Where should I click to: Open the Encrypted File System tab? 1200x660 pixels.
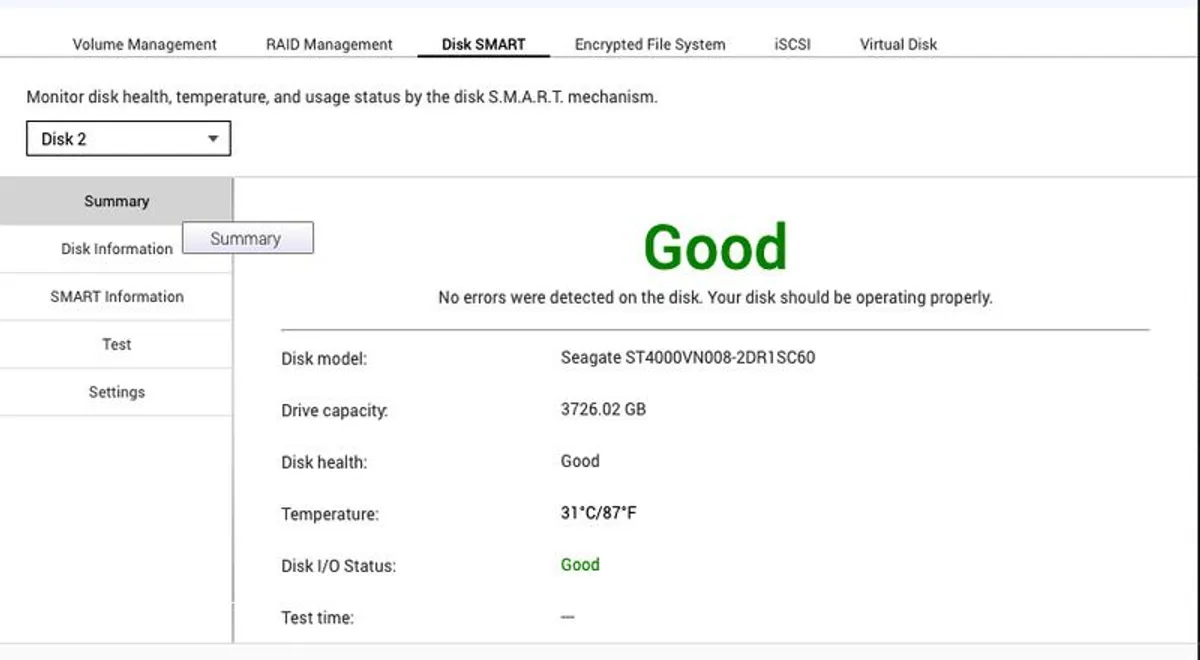pos(649,44)
